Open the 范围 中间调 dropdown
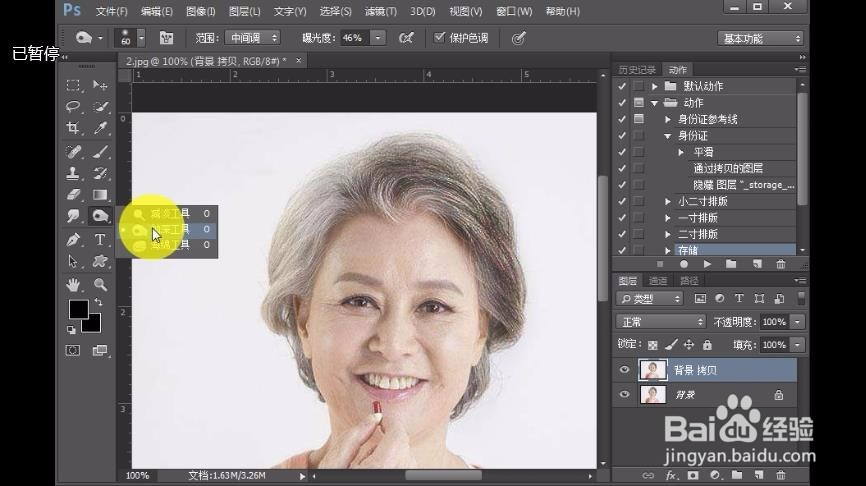Screen dimensions: 866x486 [252, 38]
